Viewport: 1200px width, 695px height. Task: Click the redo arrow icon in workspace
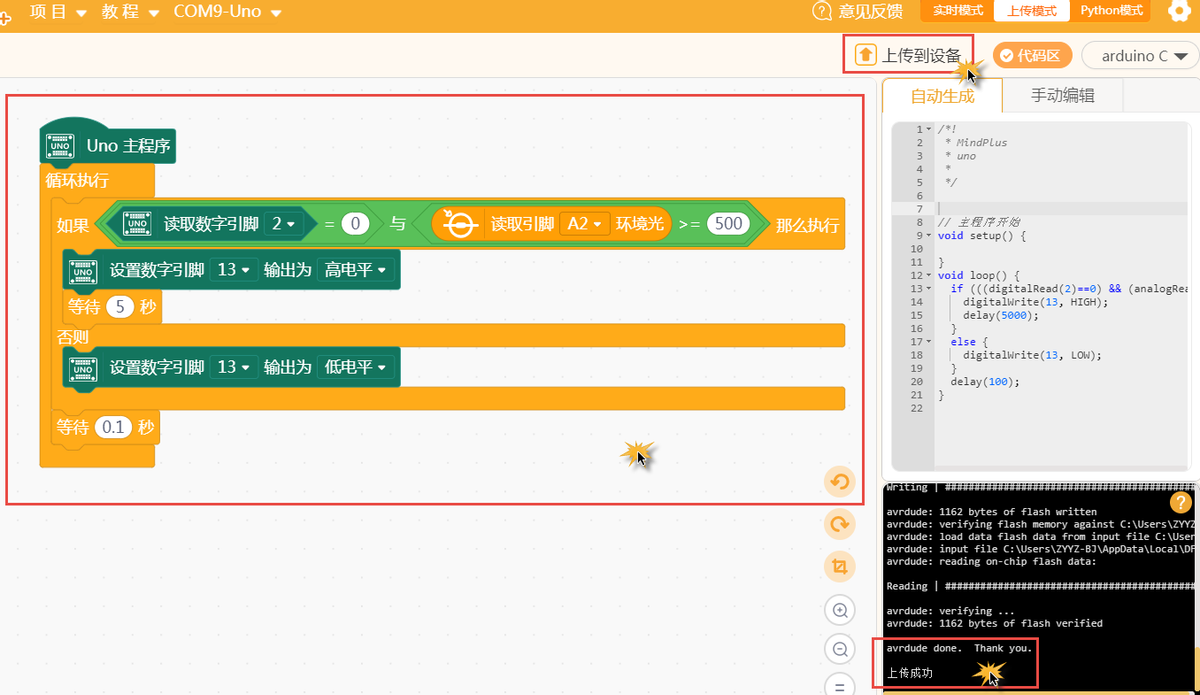(839, 524)
